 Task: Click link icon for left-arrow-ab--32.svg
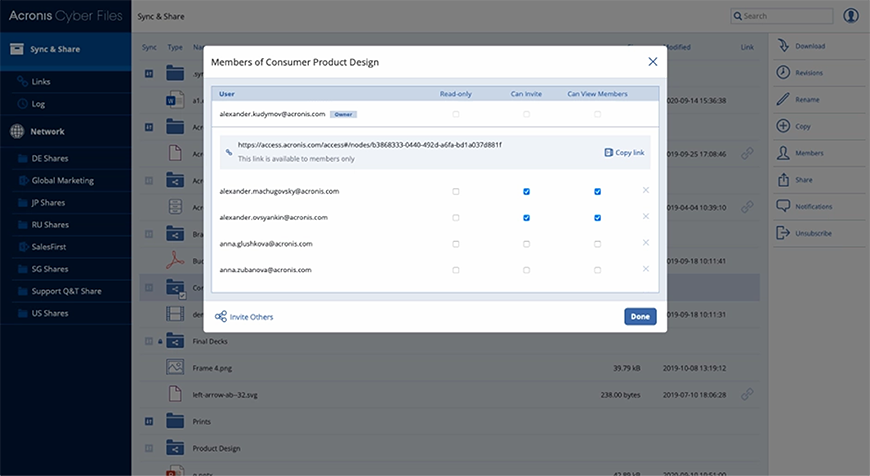(747, 394)
